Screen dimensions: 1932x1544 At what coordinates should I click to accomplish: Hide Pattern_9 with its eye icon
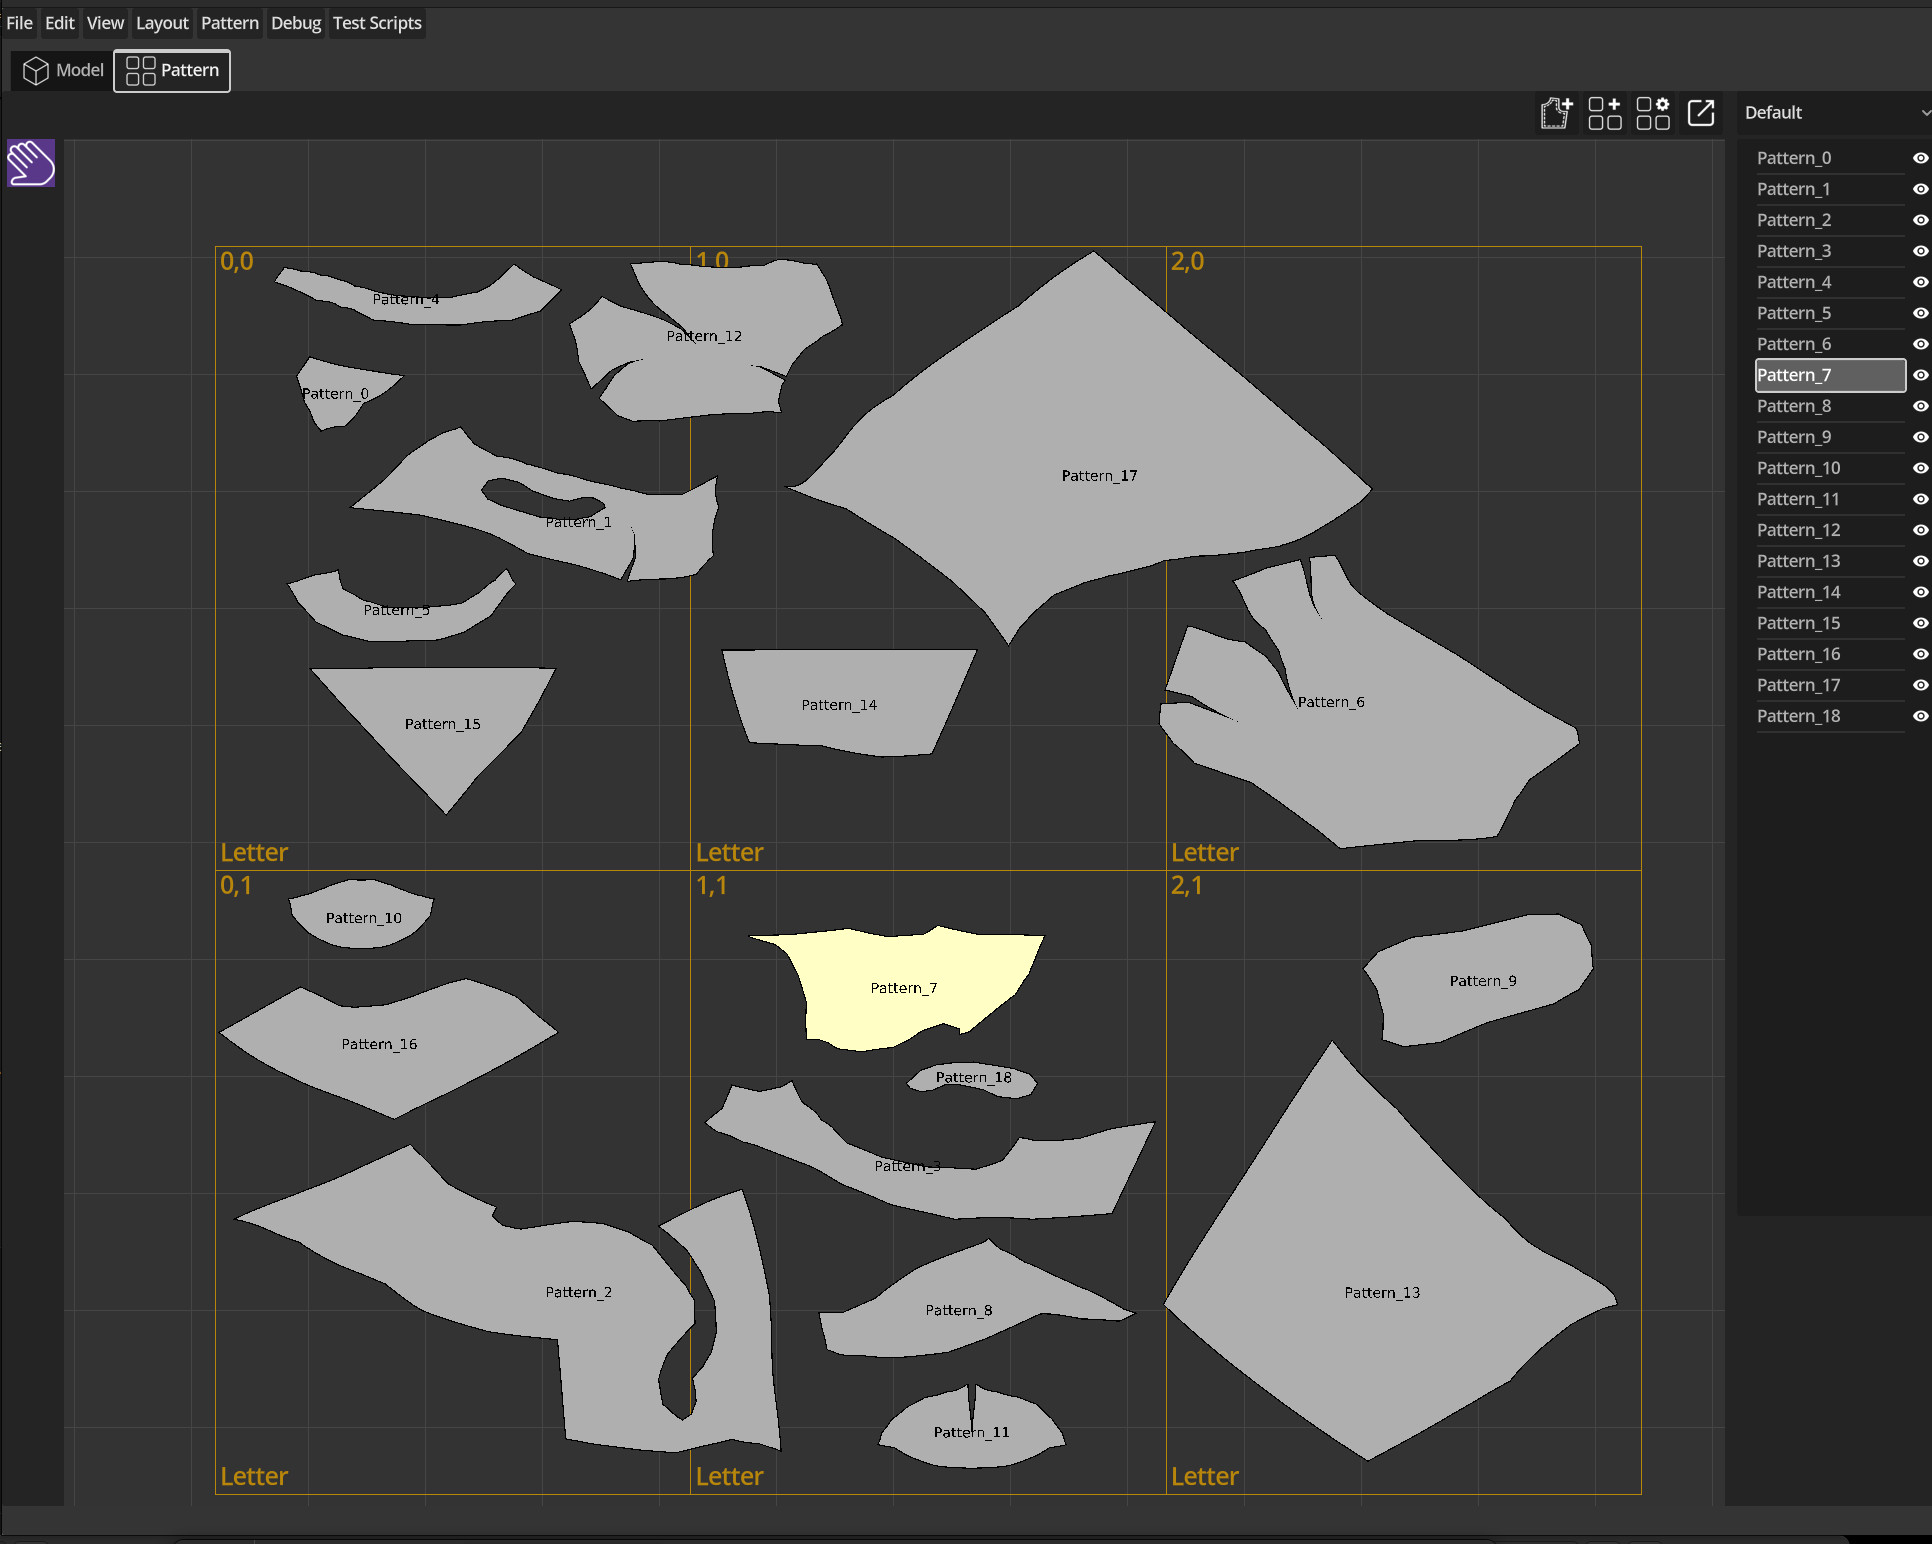coord(1920,437)
